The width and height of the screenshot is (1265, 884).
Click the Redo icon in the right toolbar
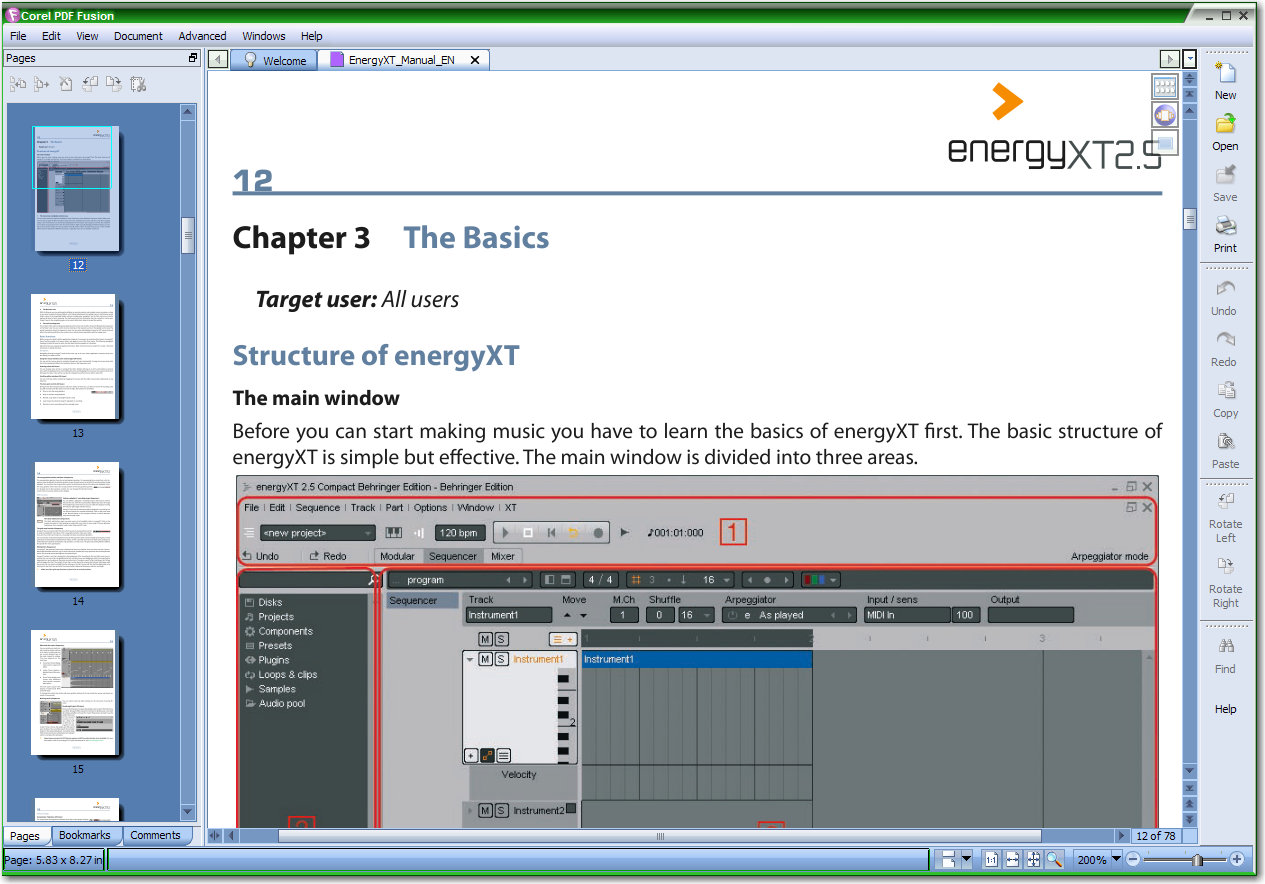tap(1225, 340)
